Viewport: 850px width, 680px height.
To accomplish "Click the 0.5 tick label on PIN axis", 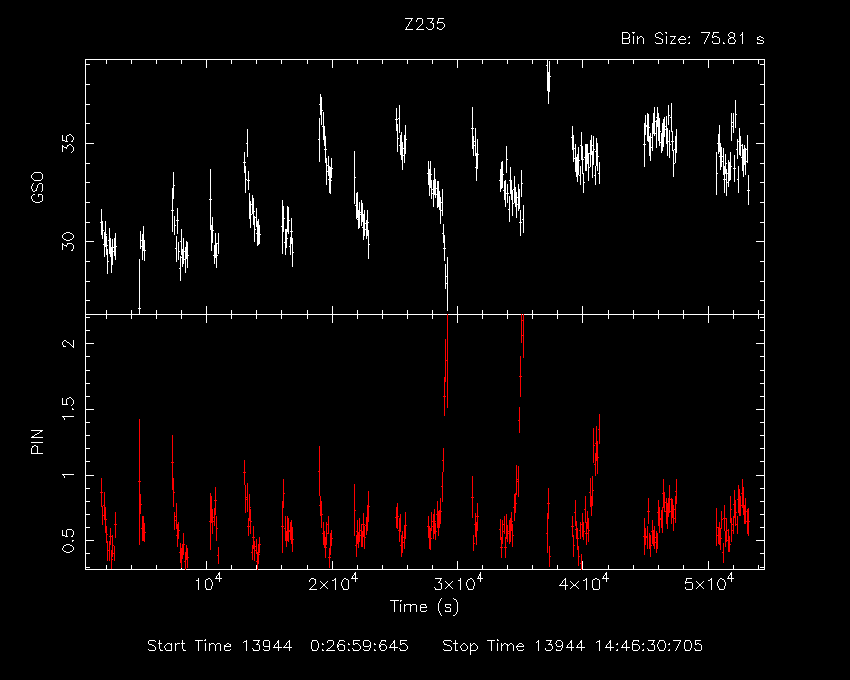I will coord(69,540).
